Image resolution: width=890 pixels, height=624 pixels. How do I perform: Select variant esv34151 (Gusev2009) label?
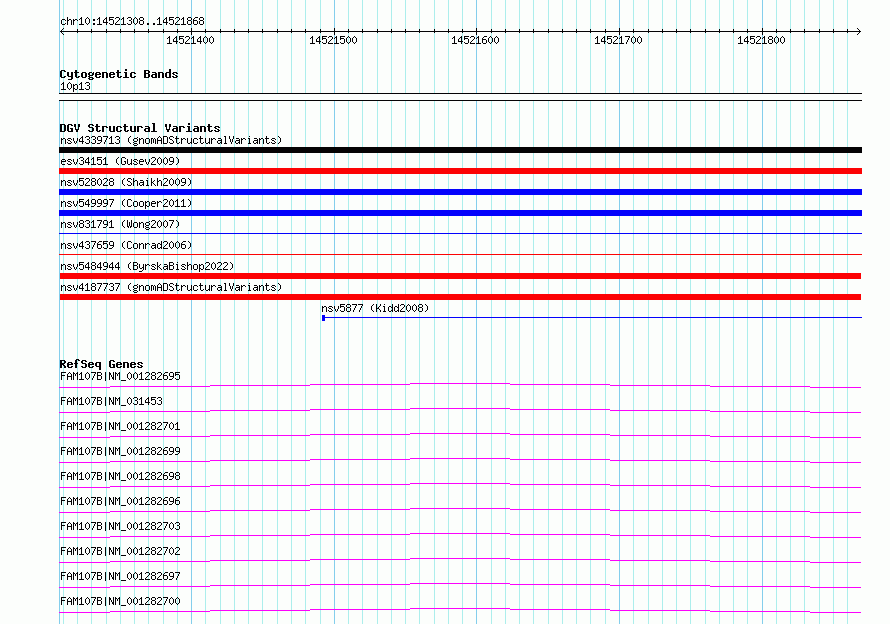pos(120,161)
